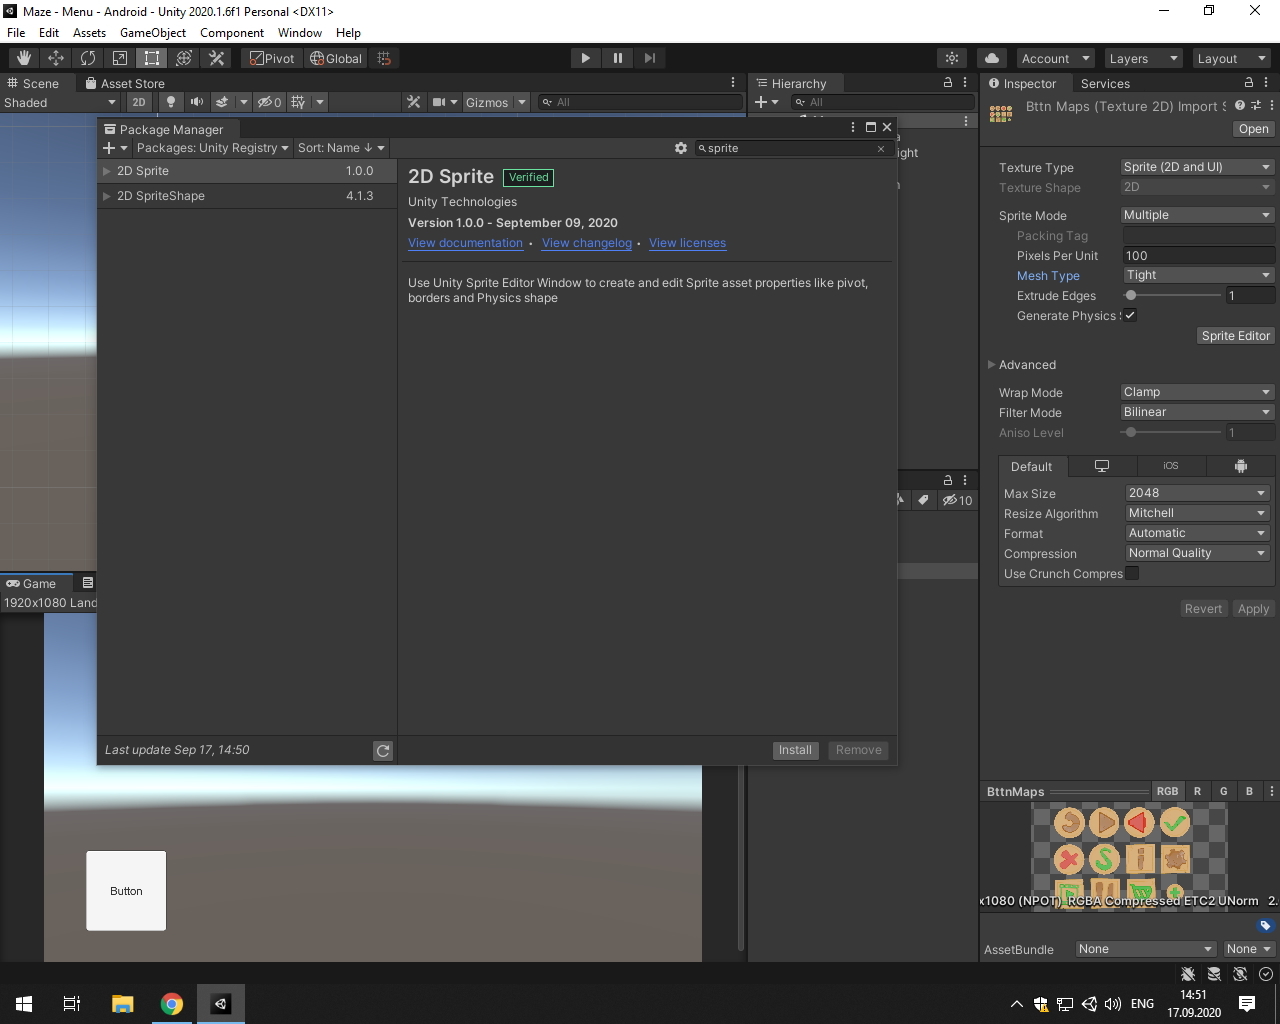Open the custom editor tools
The image size is (1280, 1024).
(x=216, y=58)
